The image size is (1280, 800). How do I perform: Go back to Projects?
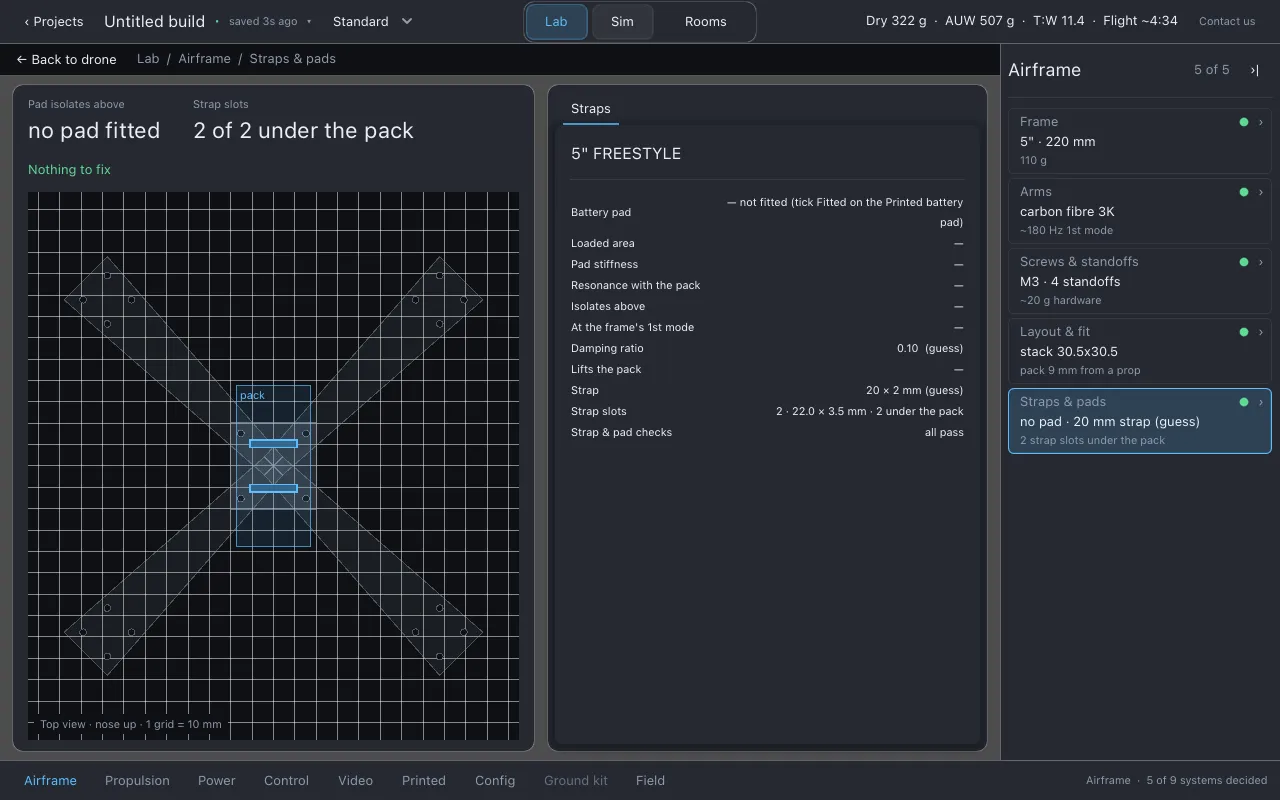tap(54, 21)
